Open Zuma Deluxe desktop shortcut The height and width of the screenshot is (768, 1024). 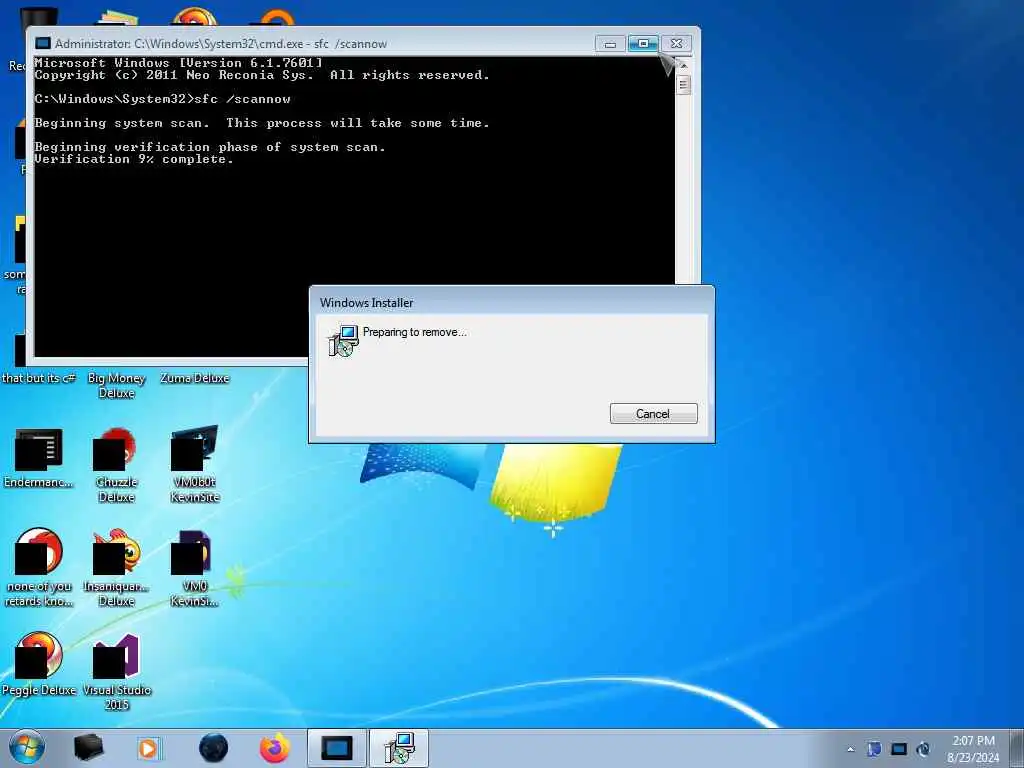coord(195,378)
